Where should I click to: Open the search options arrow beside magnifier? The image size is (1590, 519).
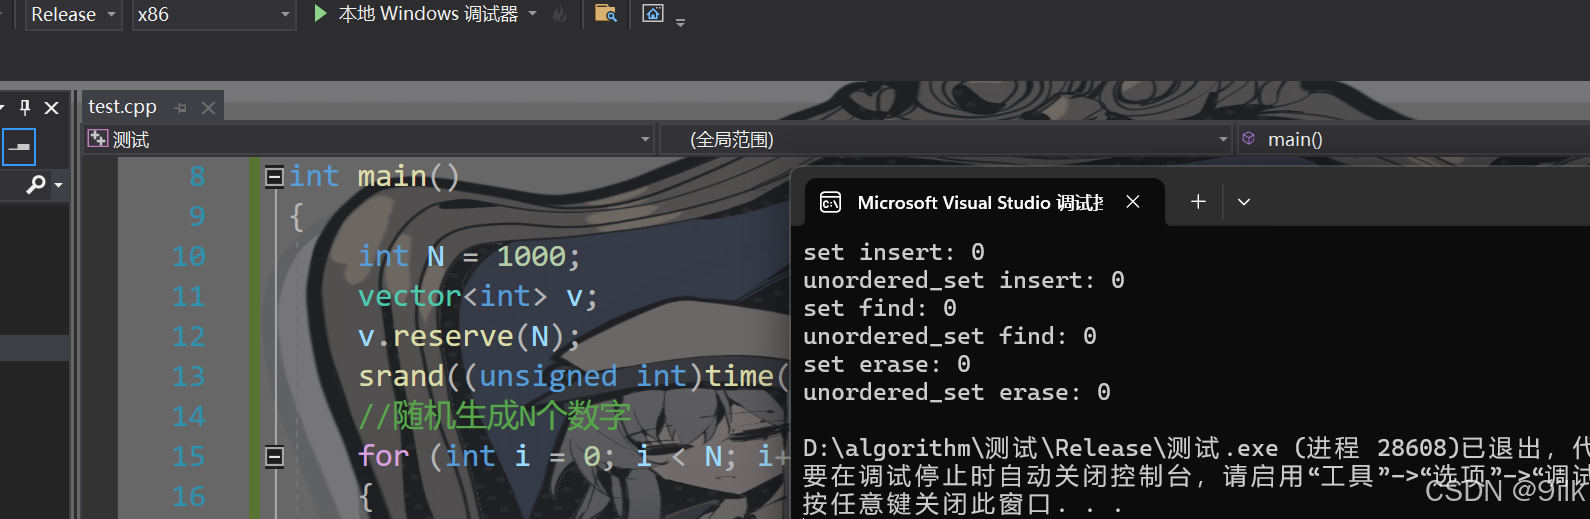pyautogui.click(x=58, y=185)
